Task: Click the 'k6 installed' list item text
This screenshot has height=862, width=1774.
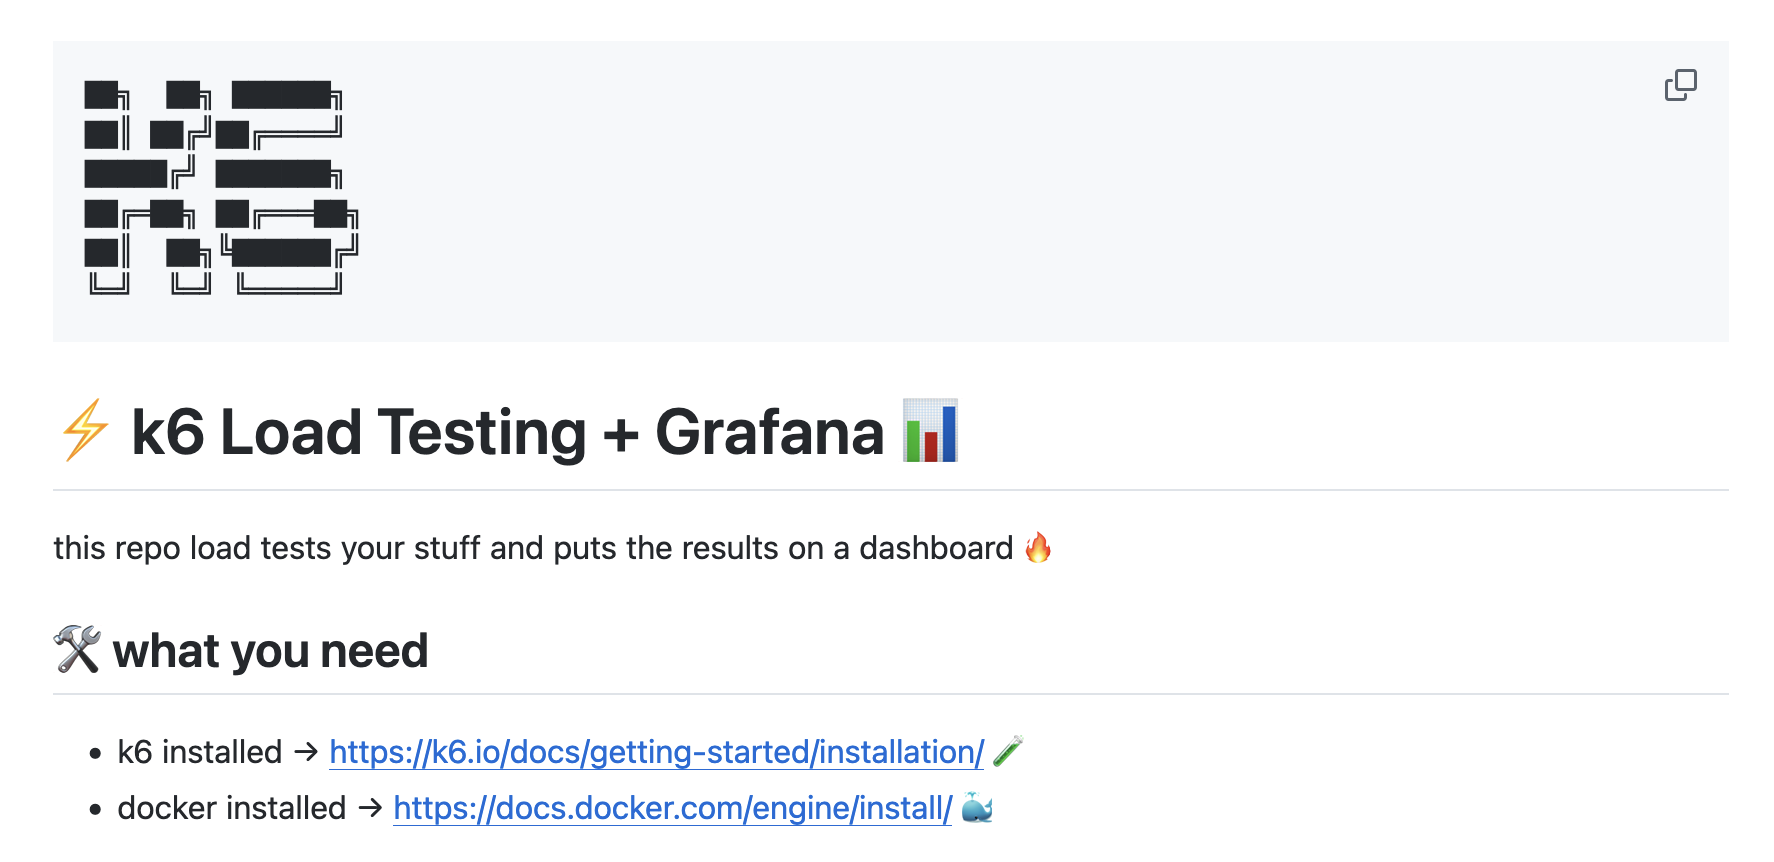Action: click(x=200, y=752)
